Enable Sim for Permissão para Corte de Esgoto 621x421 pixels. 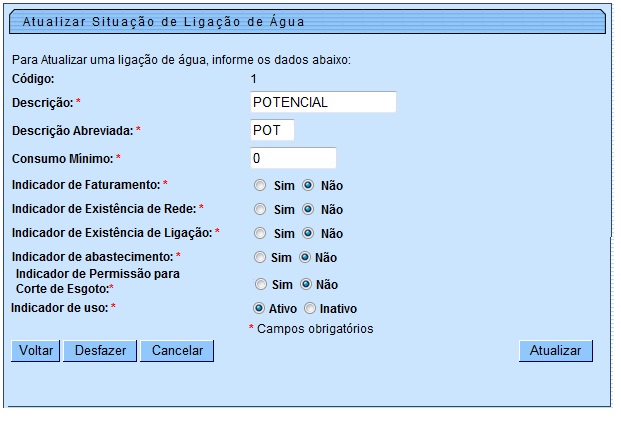[260, 284]
